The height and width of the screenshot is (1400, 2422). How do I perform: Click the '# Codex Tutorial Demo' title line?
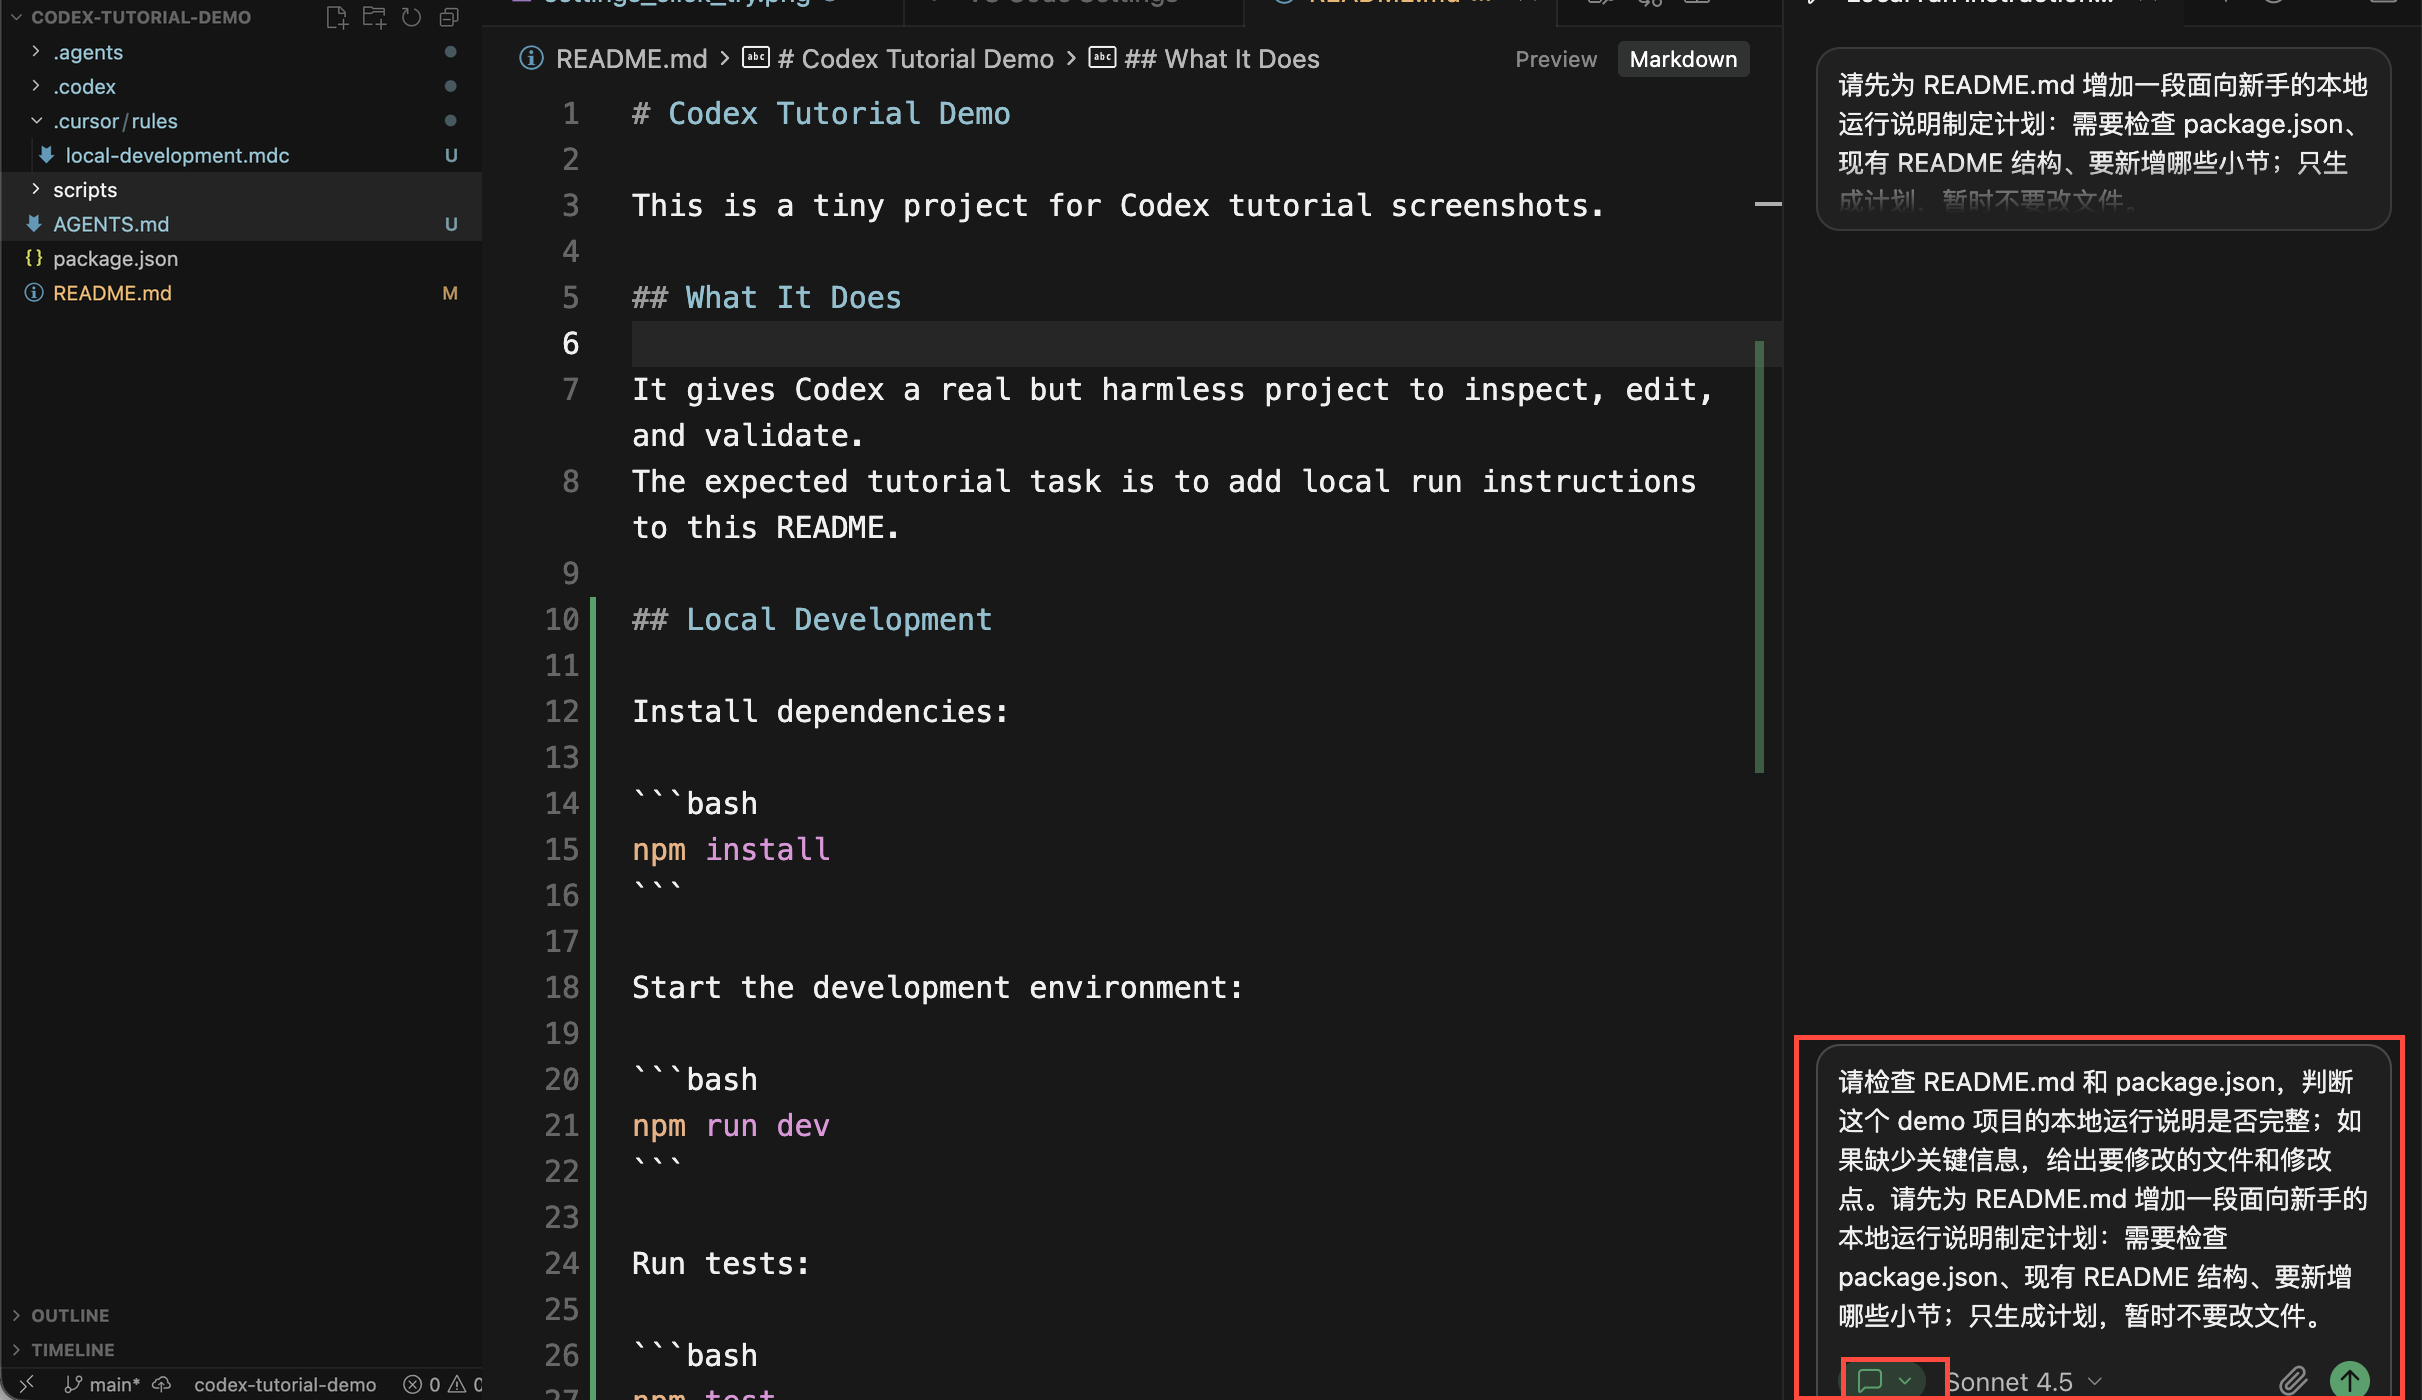[821, 114]
